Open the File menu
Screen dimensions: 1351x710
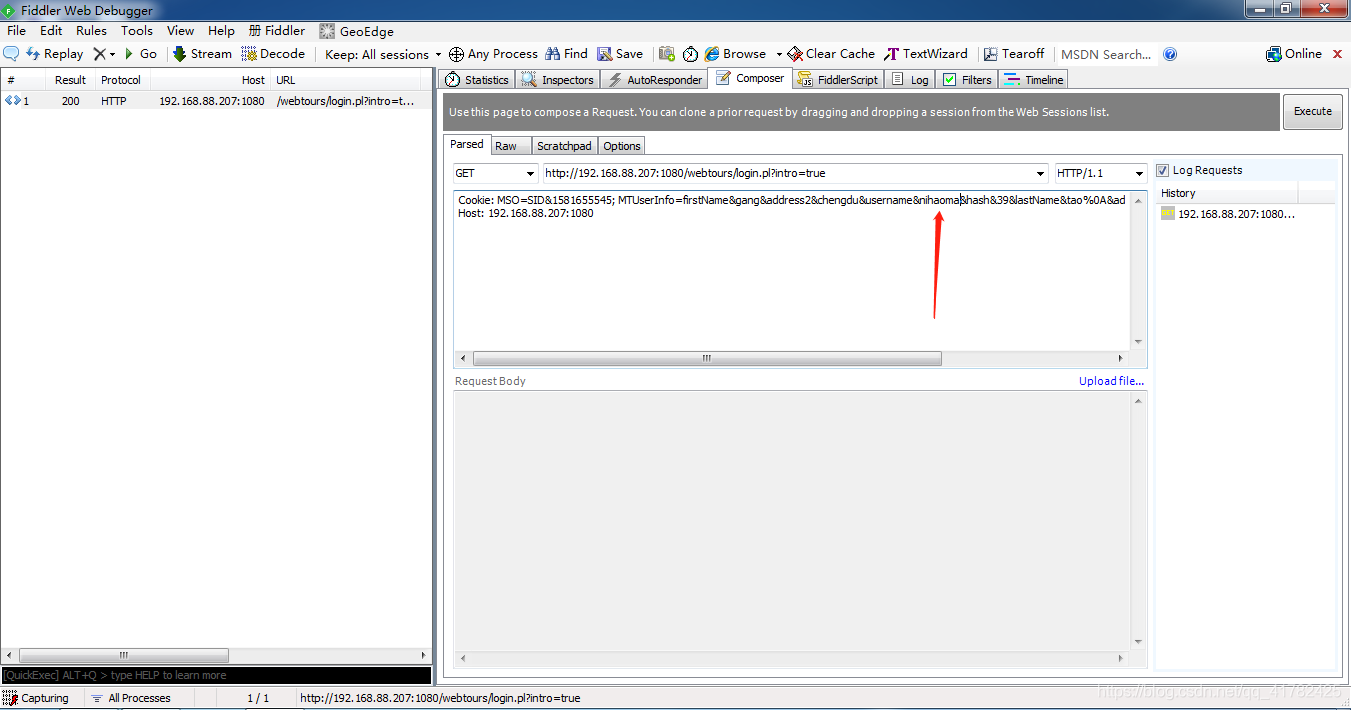point(16,31)
